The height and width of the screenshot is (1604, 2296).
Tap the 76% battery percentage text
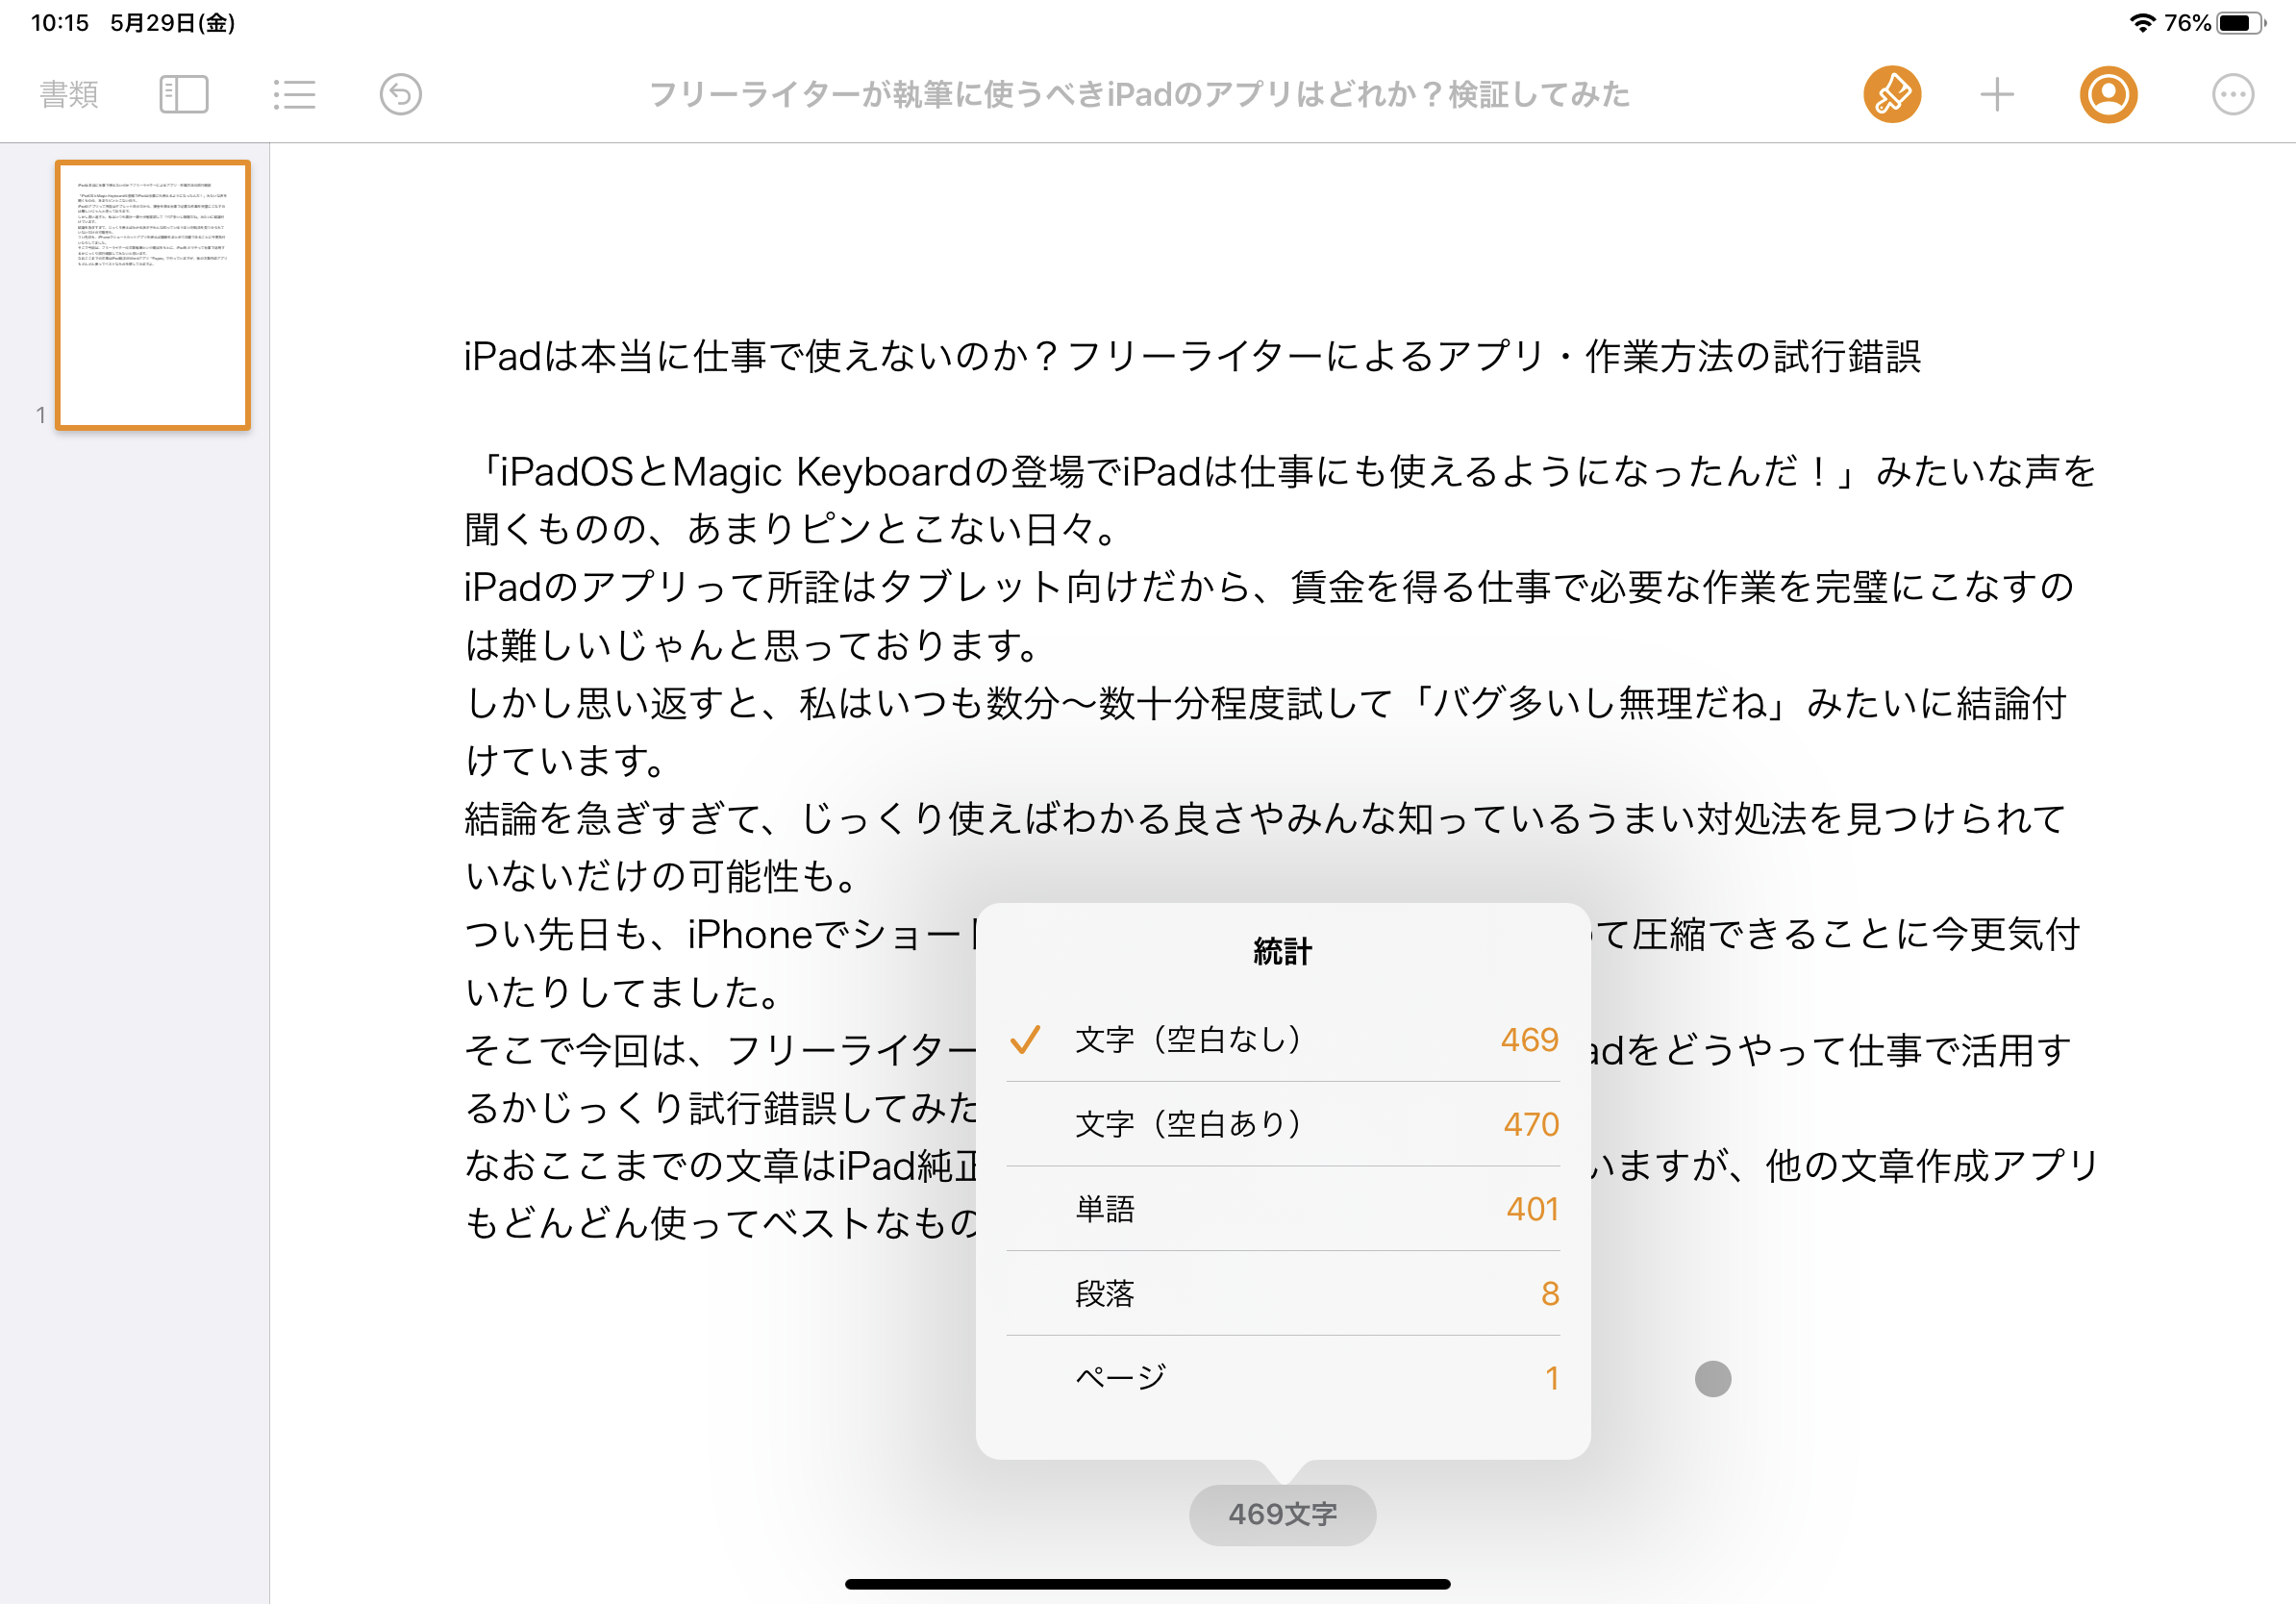coord(2186,22)
